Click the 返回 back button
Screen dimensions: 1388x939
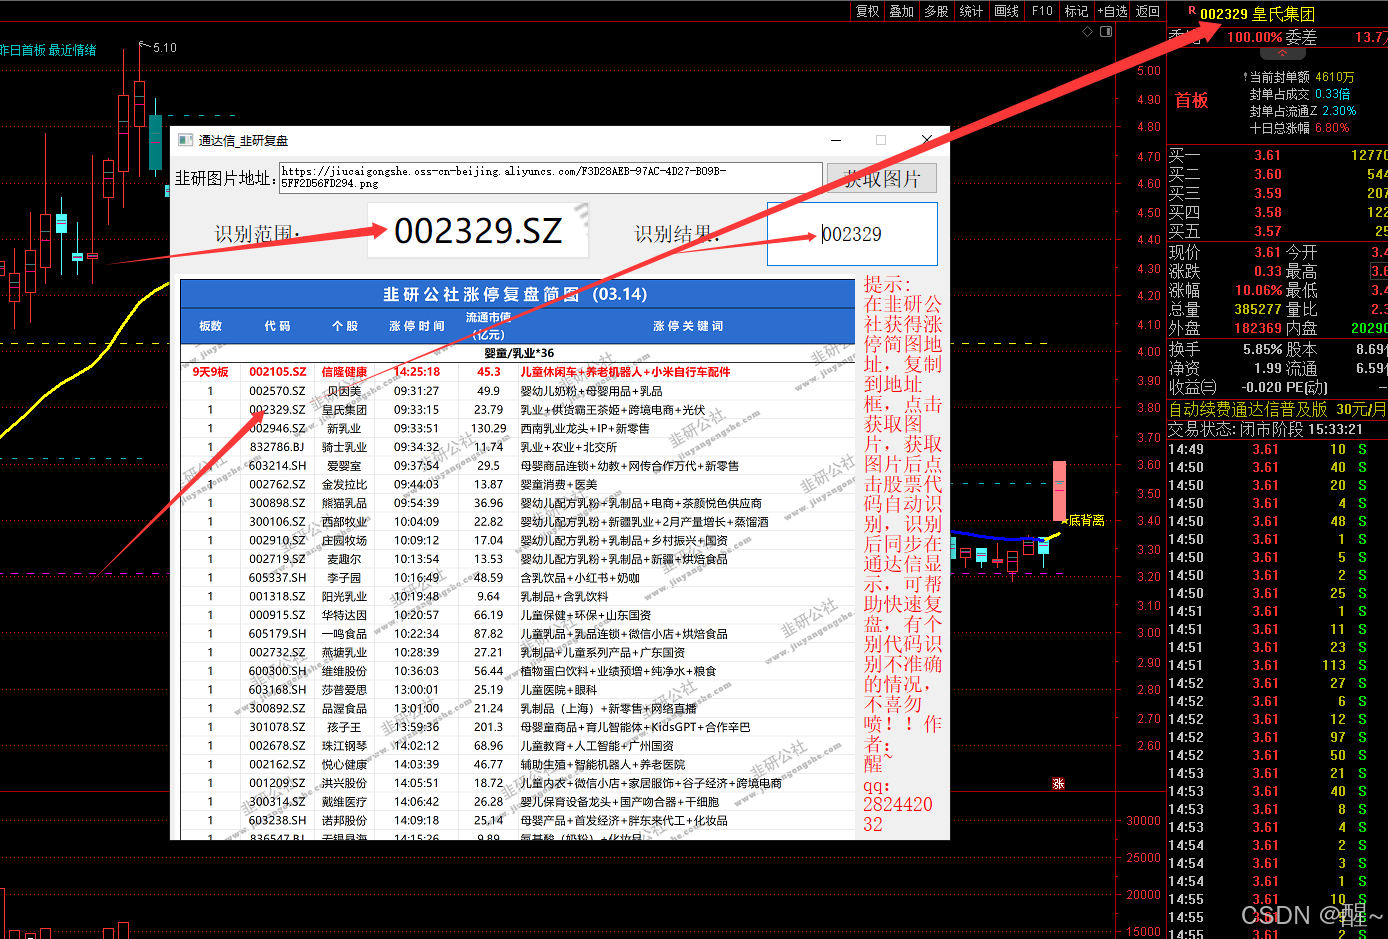pos(1148,11)
